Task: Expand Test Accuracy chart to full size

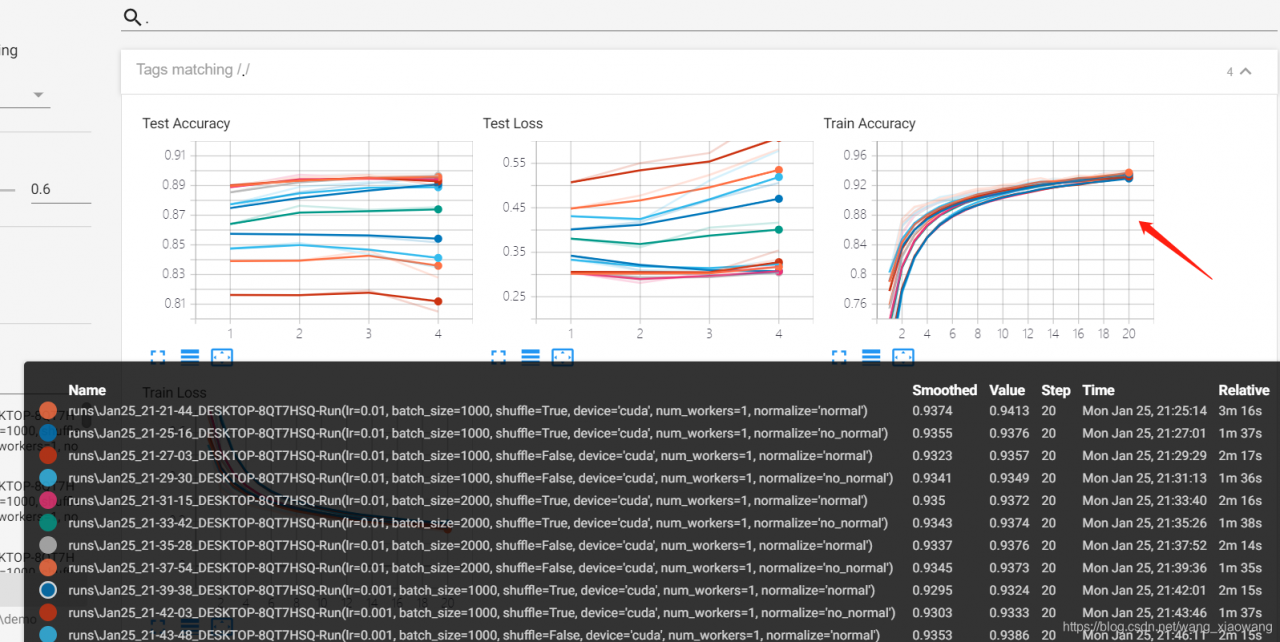Action: [158, 356]
